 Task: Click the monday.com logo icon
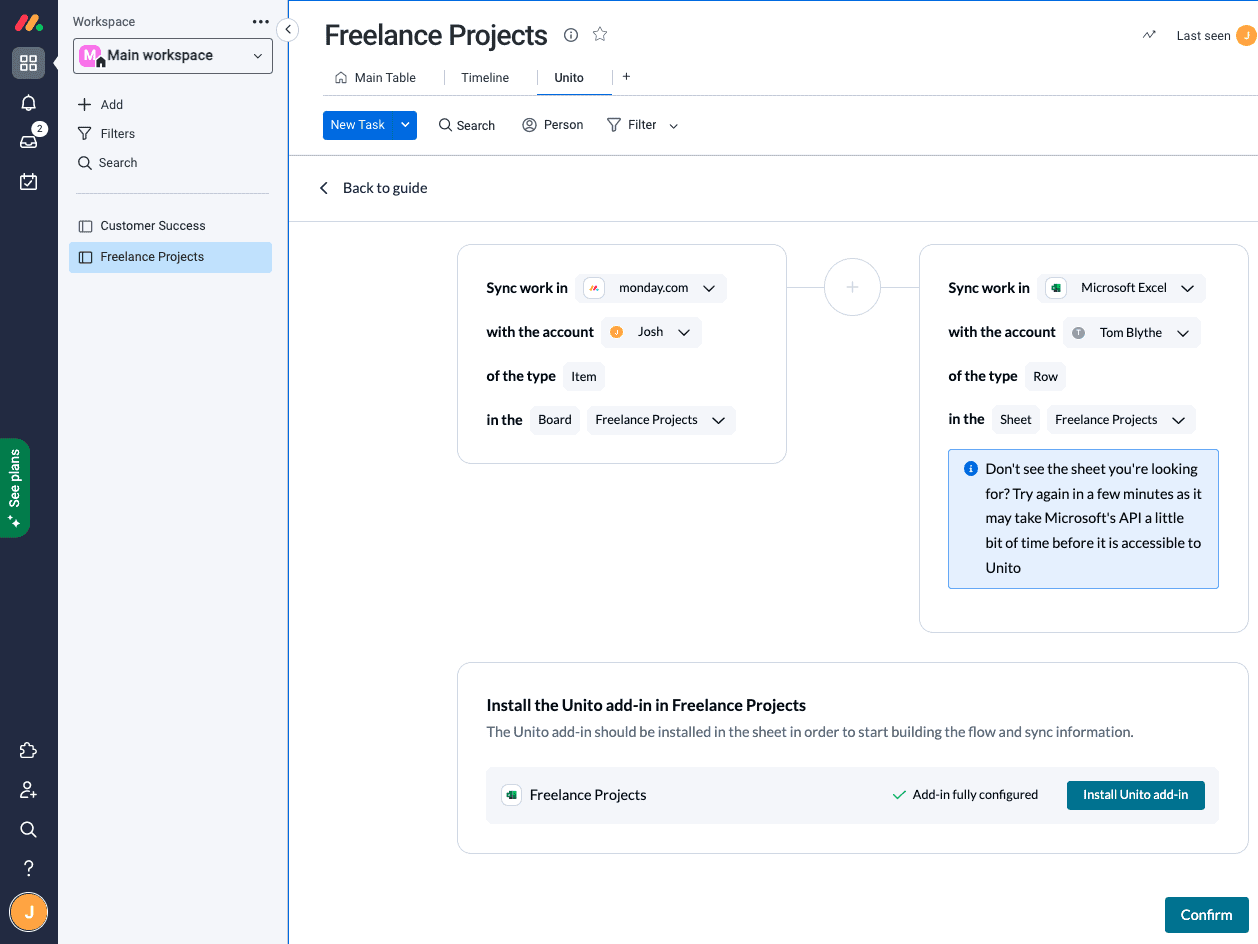(x=28, y=22)
